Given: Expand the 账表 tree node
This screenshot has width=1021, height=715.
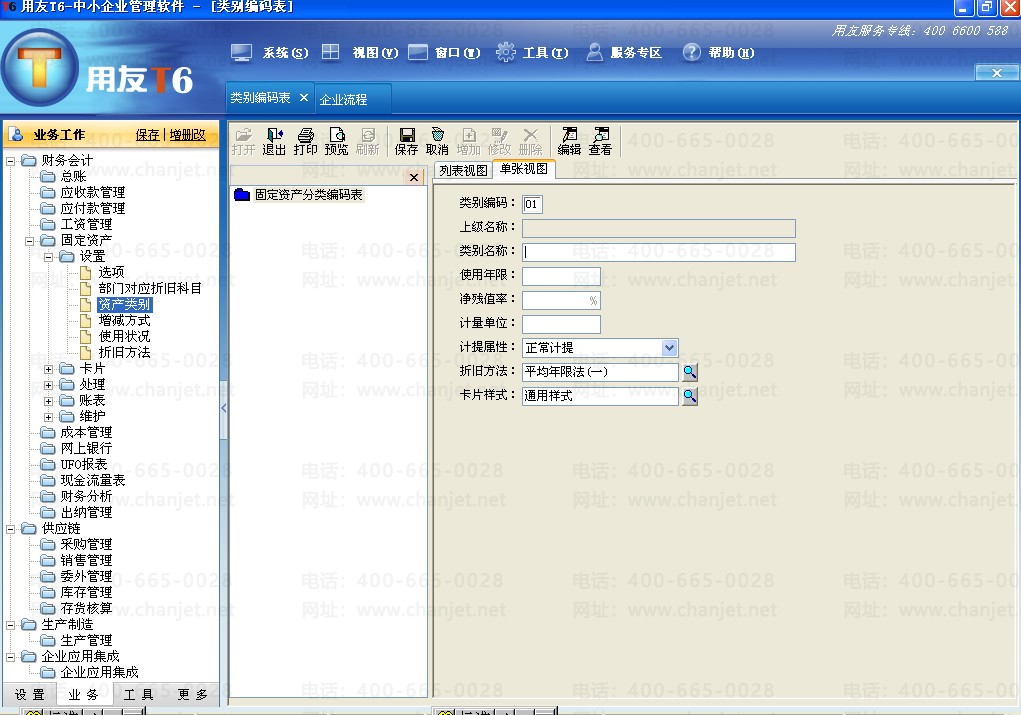Looking at the screenshot, I should pos(48,401).
